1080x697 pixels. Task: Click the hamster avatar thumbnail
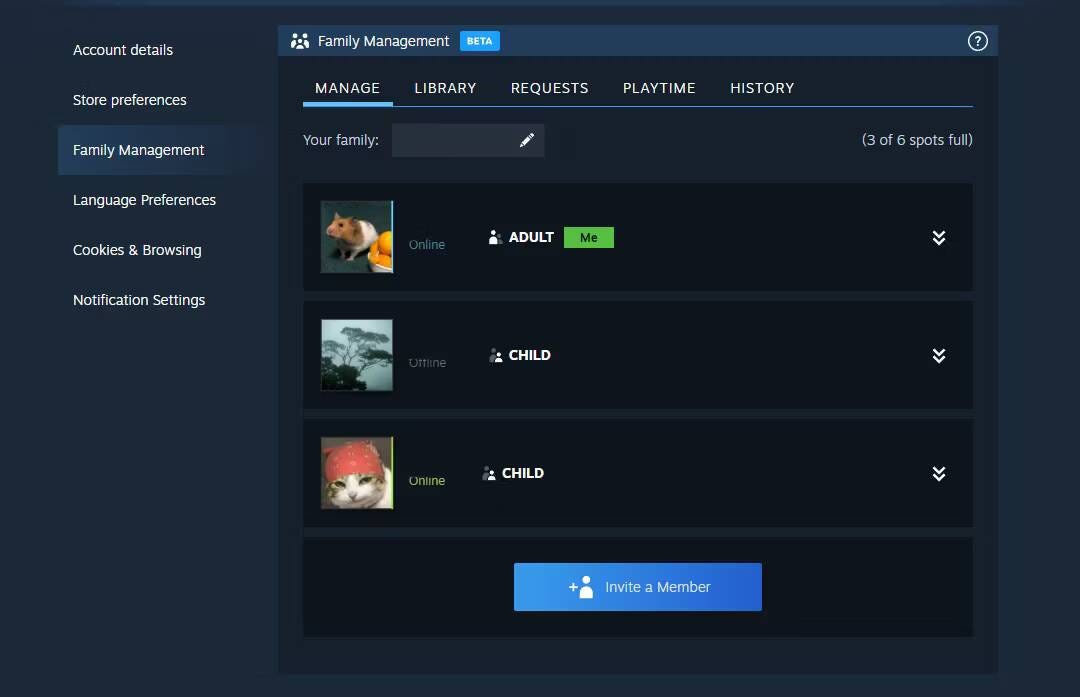(x=356, y=236)
